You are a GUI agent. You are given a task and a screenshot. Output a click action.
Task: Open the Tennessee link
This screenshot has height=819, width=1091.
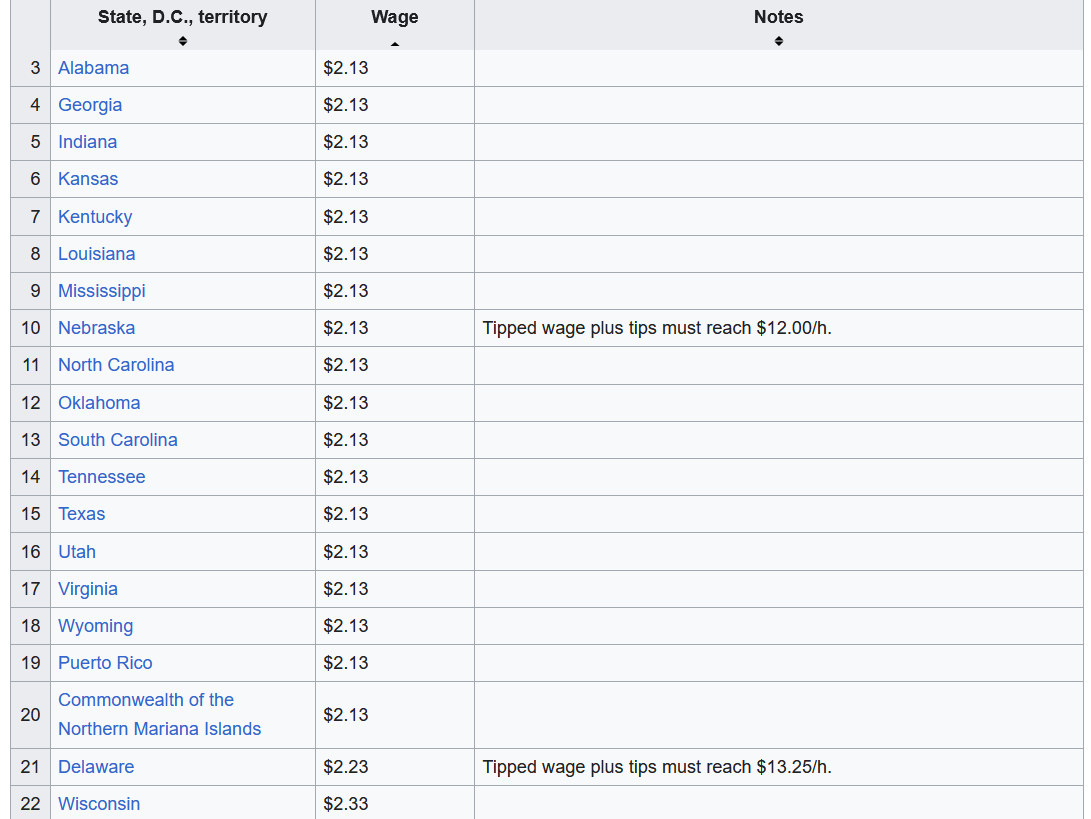[101, 477]
